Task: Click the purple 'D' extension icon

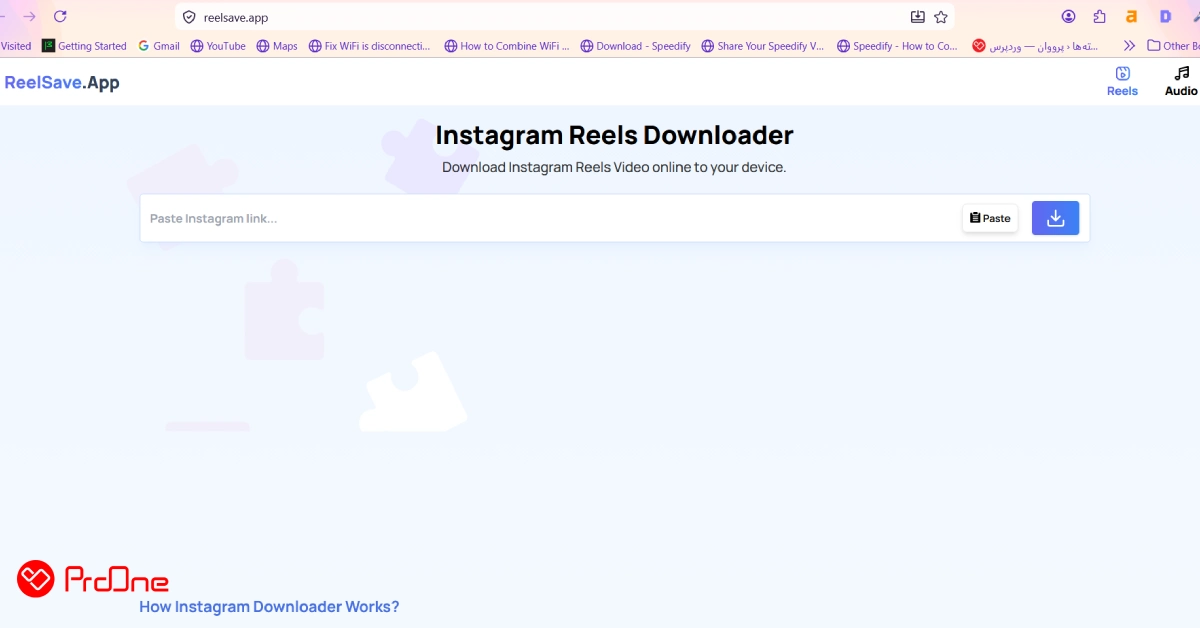Action: pyautogui.click(x=1165, y=16)
